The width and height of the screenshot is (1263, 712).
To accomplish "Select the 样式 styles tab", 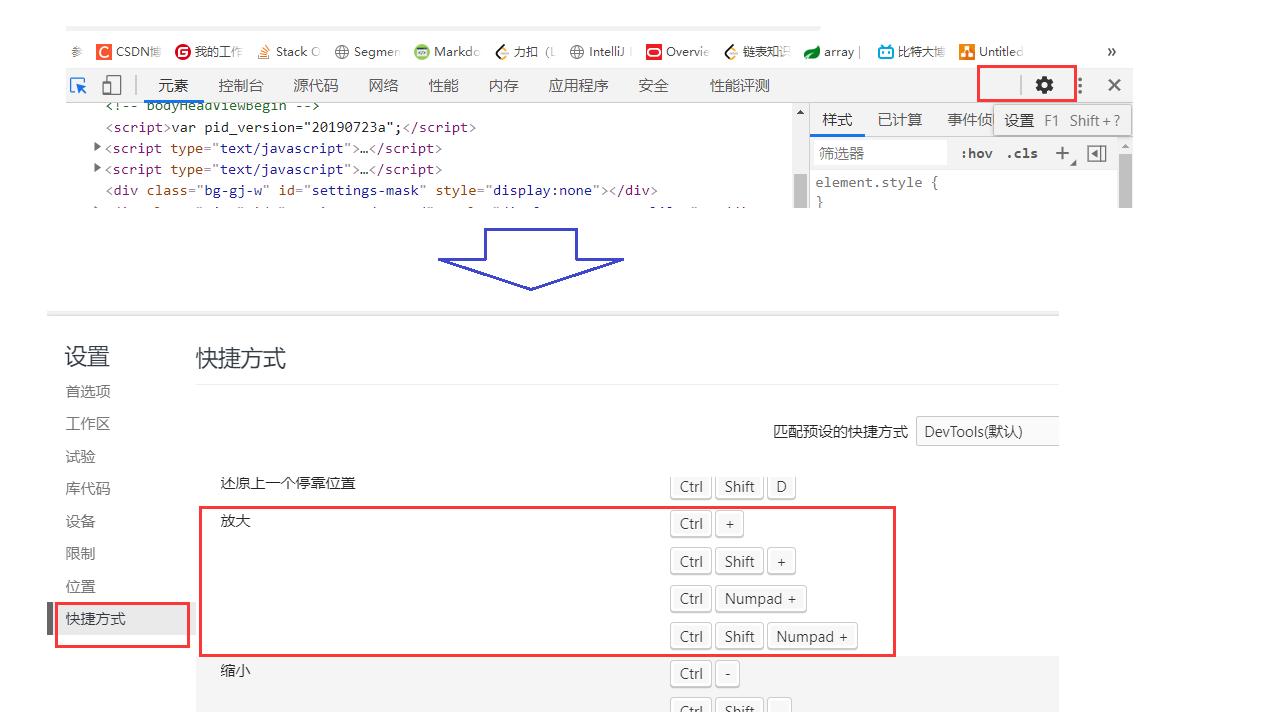I will (837, 120).
